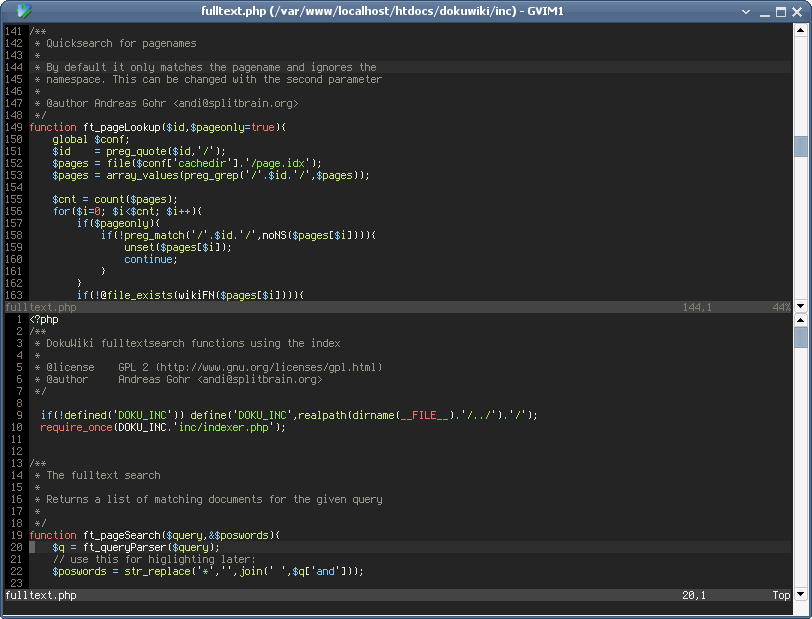Click the '<?php' opening tag on line 1
The image size is (812, 619).
[x=44, y=320]
